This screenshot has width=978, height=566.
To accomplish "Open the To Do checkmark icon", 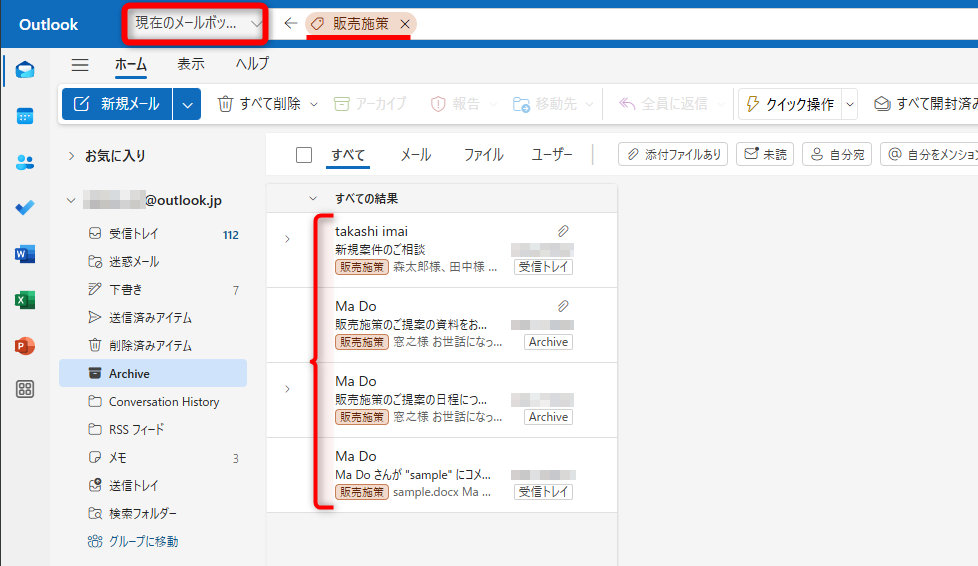I will click(25, 208).
